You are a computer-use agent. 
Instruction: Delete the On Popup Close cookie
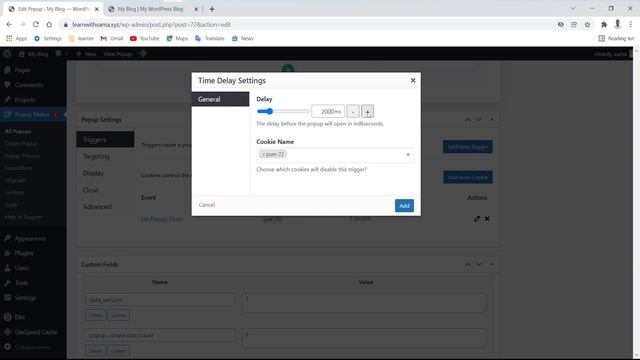(487, 219)
